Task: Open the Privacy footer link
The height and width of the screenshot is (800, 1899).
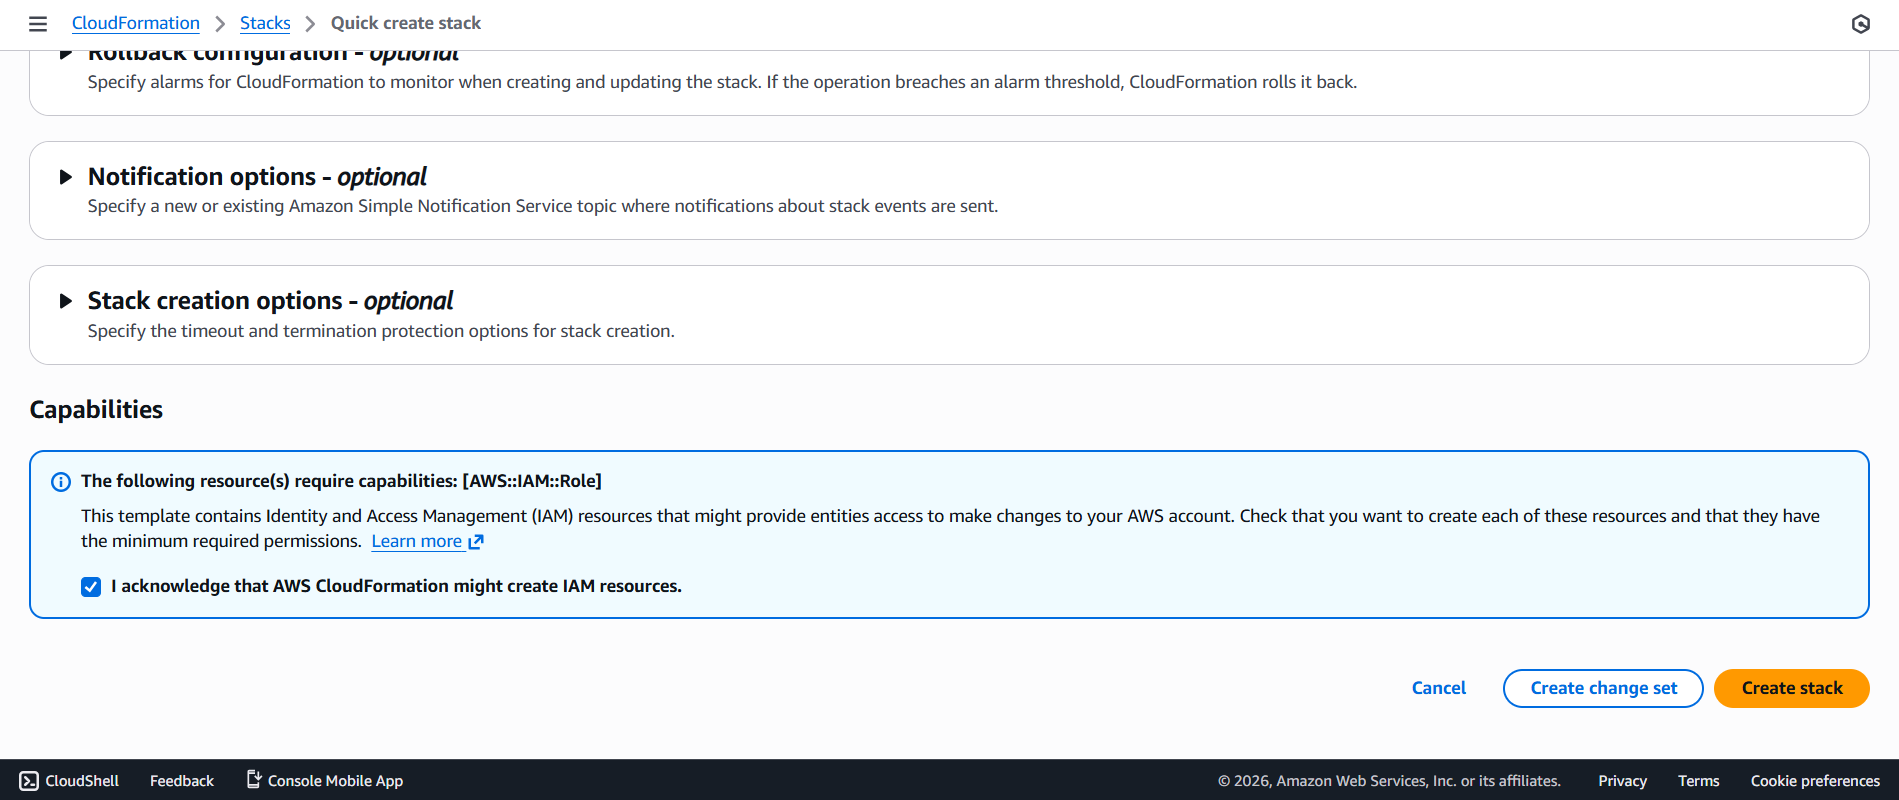Action: [x=1622, y=781]
